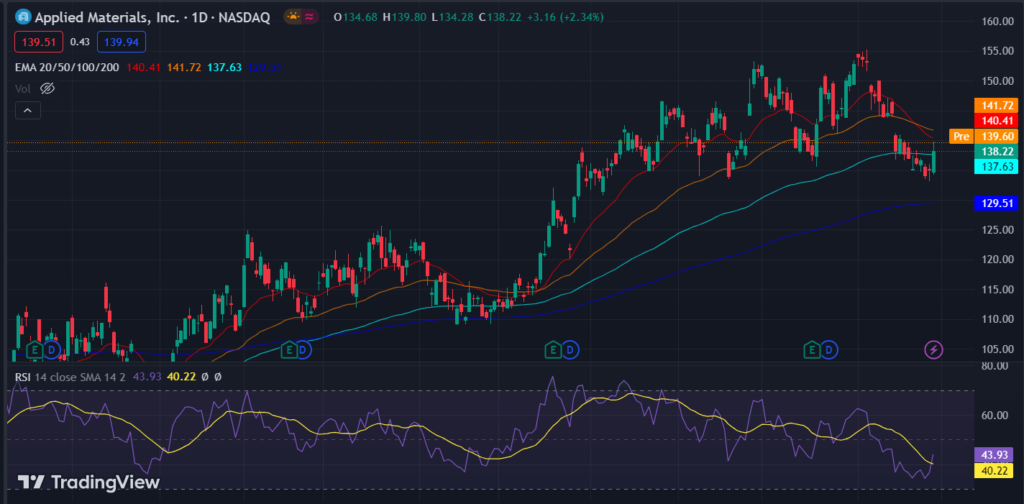Click the blue 129.51 price axis label
This screenshot has height=504, width=1024.
[996, 203]
